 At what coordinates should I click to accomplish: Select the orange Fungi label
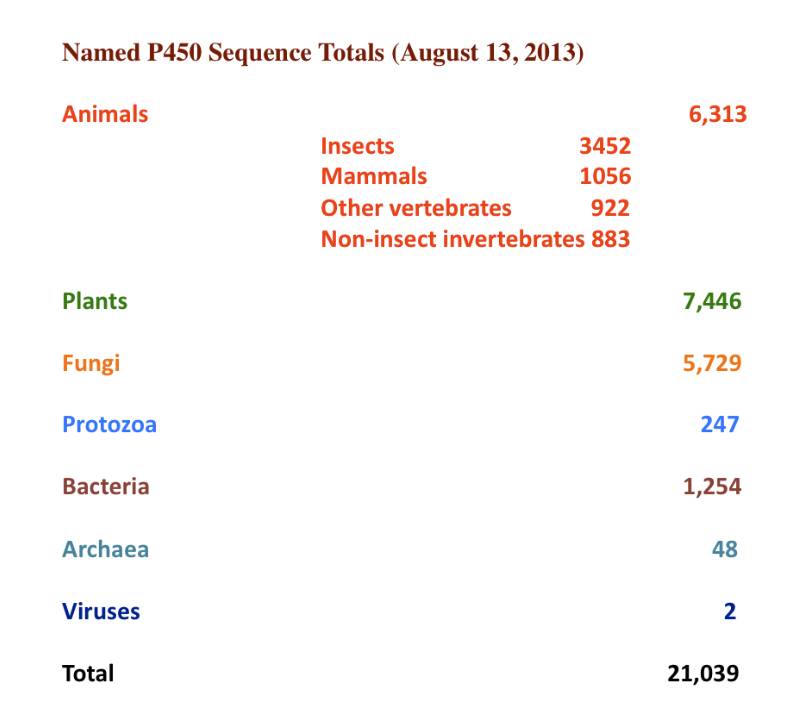tap(91, 364)
